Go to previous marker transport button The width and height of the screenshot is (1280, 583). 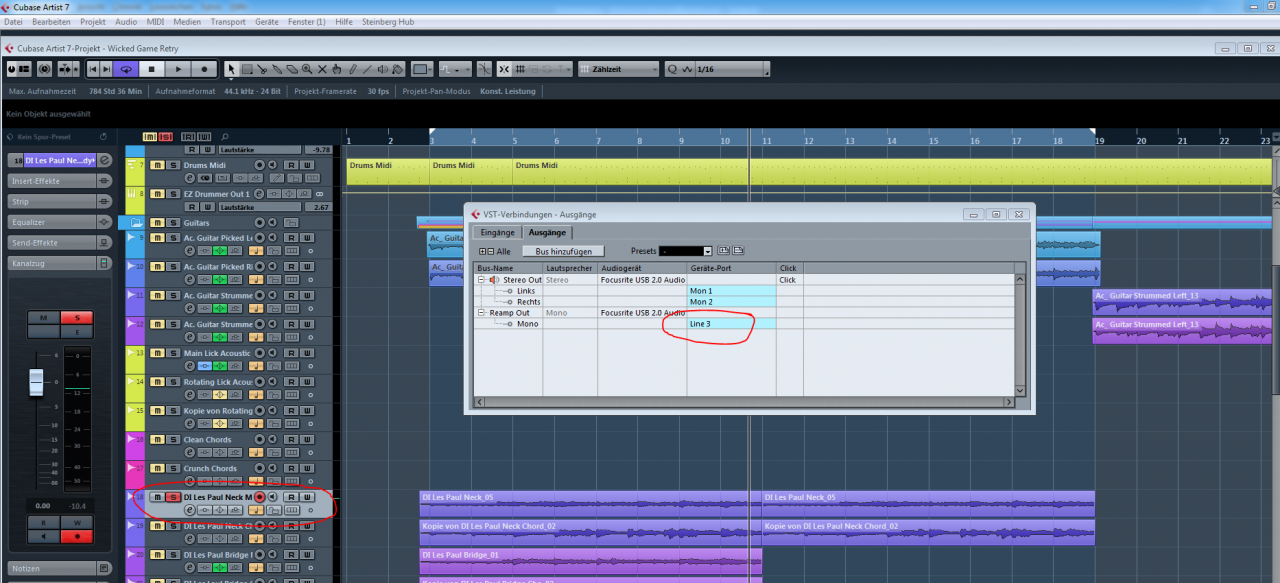click(92, 69)
